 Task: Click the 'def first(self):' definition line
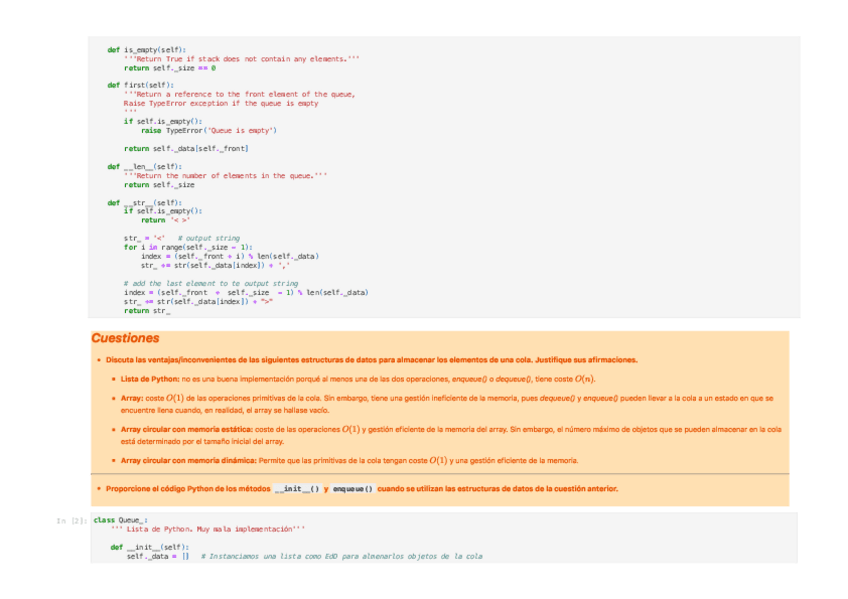[x=141, y=86]
